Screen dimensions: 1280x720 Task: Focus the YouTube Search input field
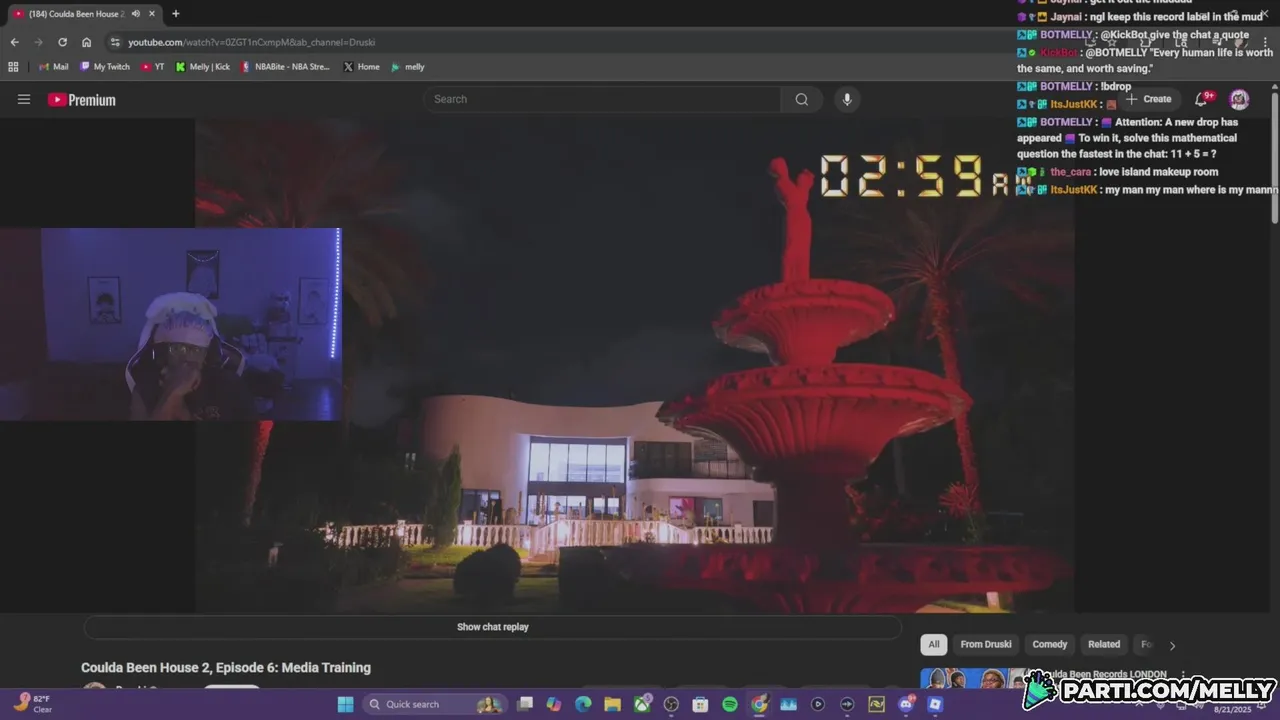[603, 99]
